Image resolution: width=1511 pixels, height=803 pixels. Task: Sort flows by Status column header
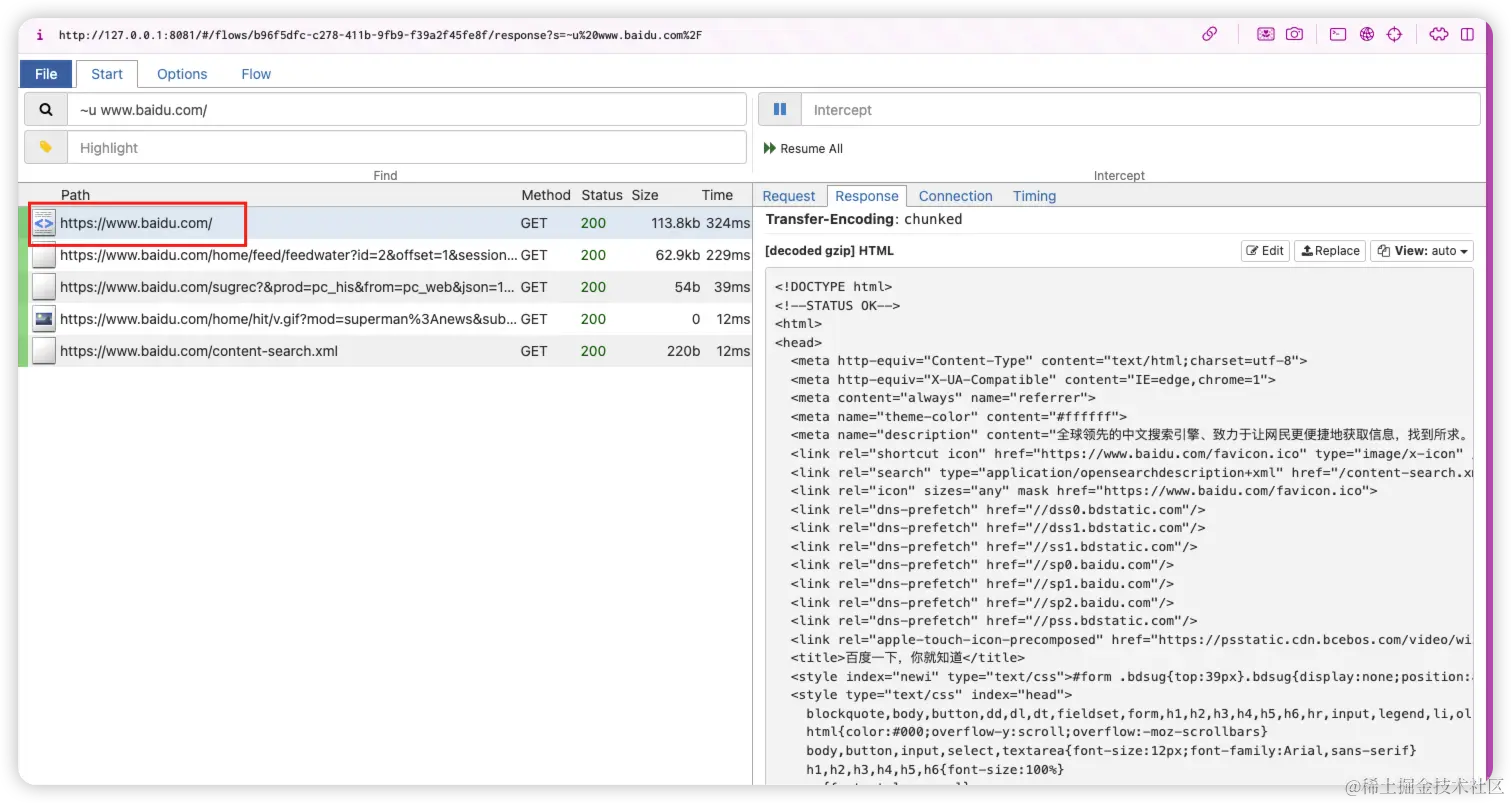tap(602, 195)
